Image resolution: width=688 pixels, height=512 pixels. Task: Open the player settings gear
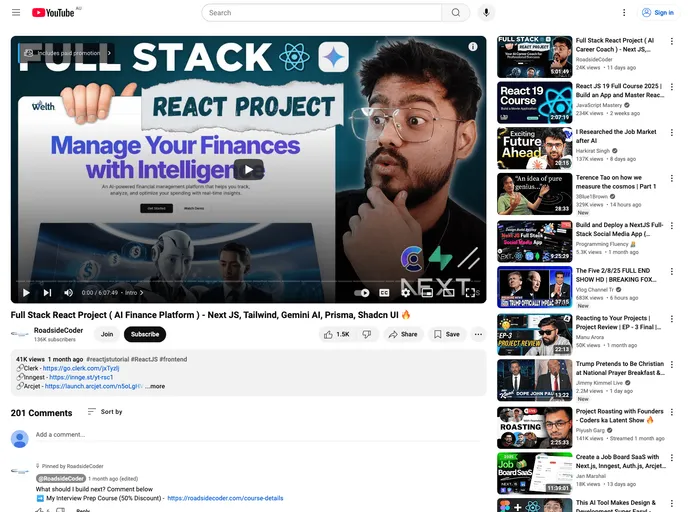click(x=406, y=293)
